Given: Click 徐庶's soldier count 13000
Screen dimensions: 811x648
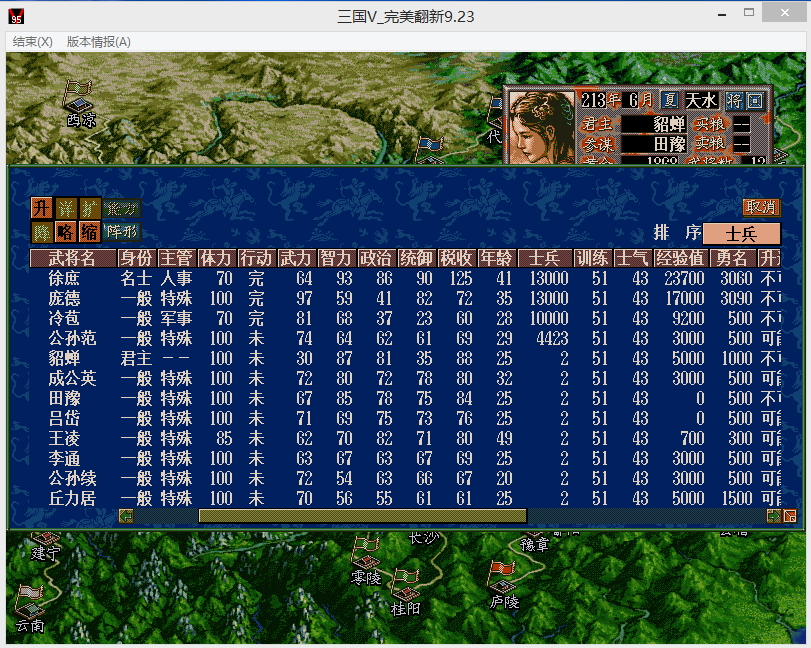Looking at the screenshot, I should (549, 278).
